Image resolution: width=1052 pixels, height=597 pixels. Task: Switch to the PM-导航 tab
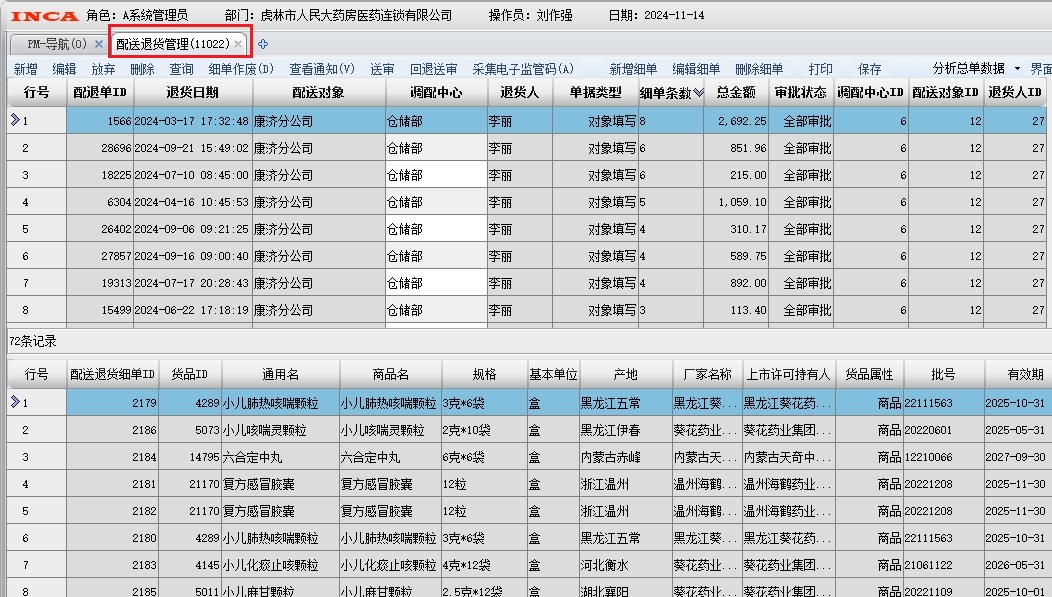[56, 44]
